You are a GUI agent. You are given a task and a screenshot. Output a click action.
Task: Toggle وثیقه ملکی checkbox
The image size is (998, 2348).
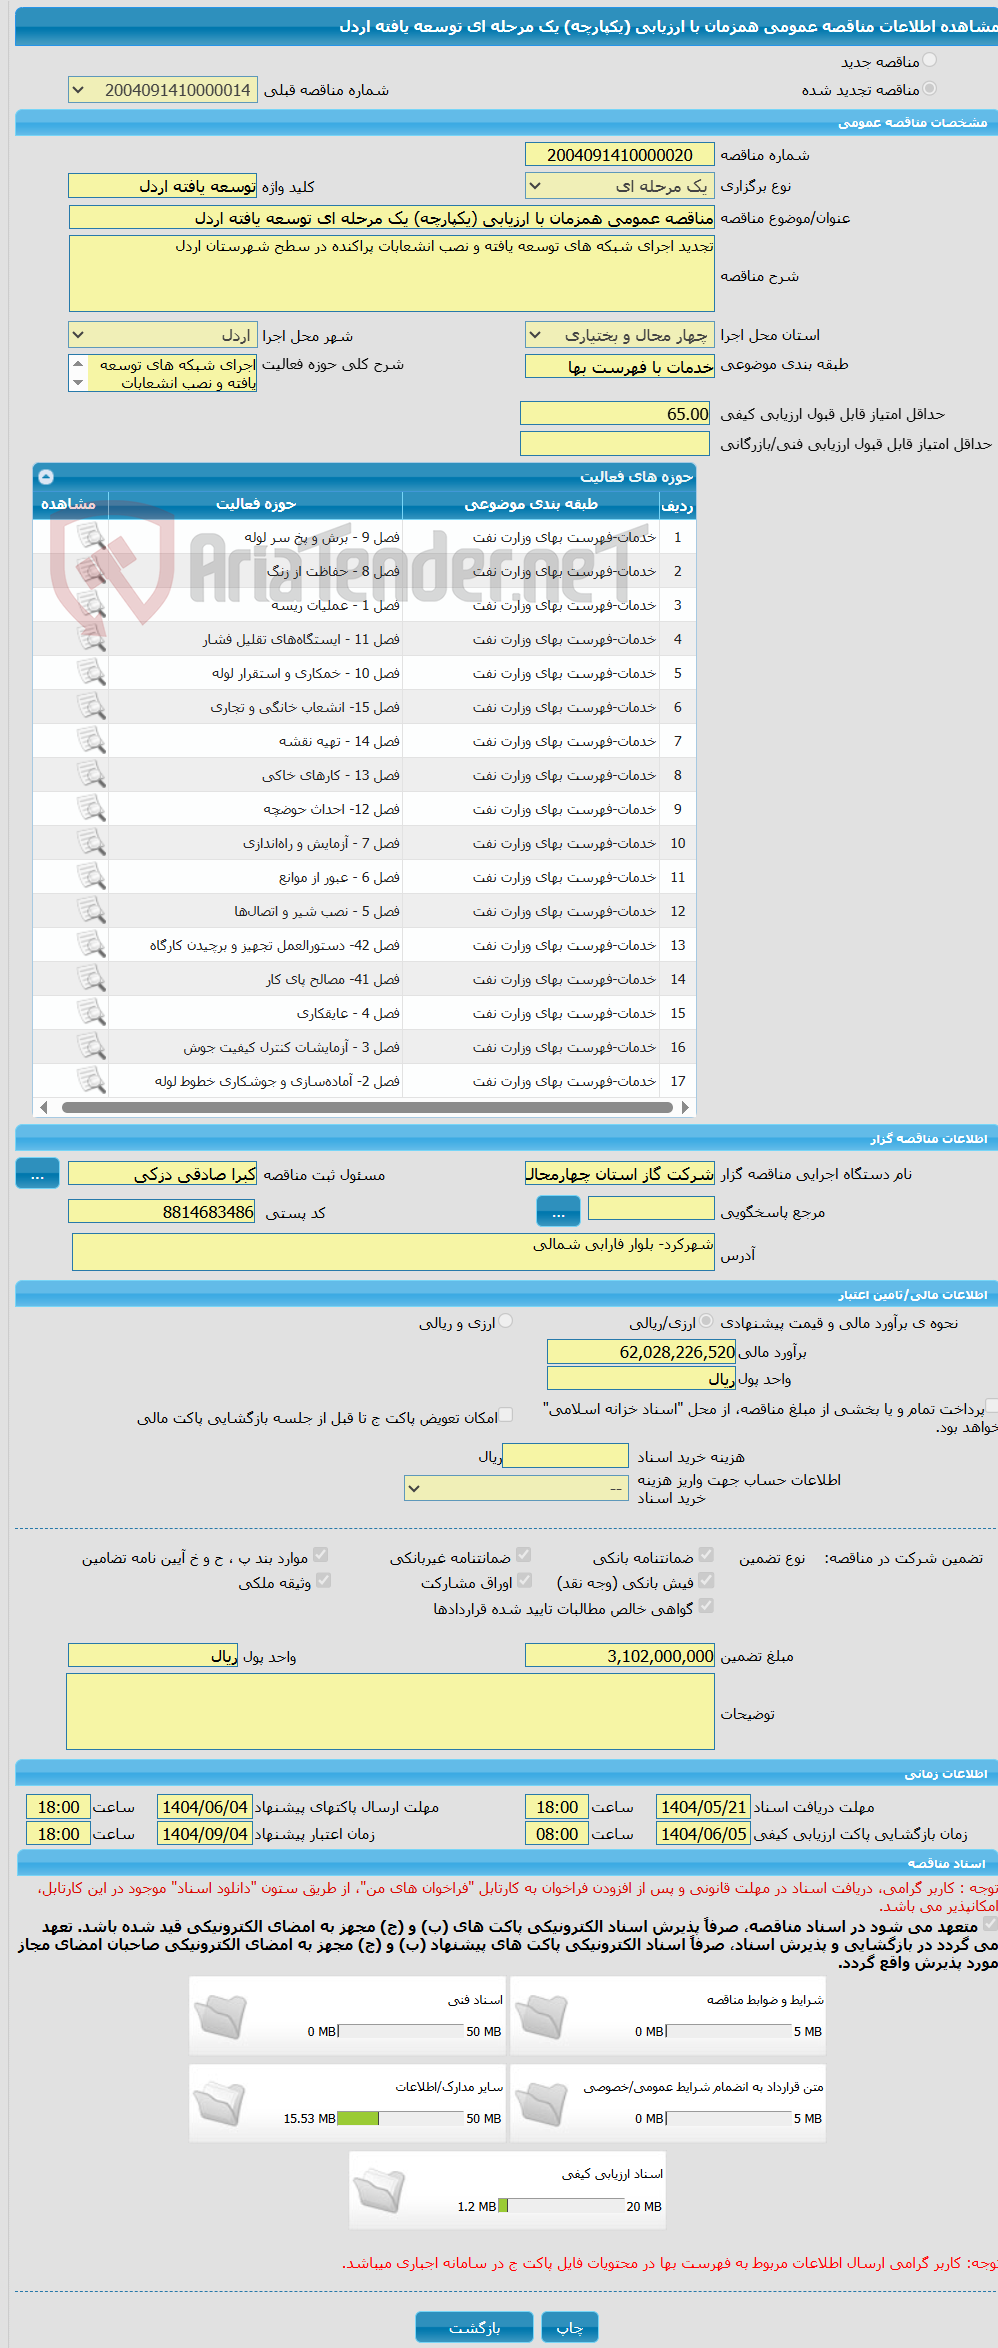tap(323, 1580)
